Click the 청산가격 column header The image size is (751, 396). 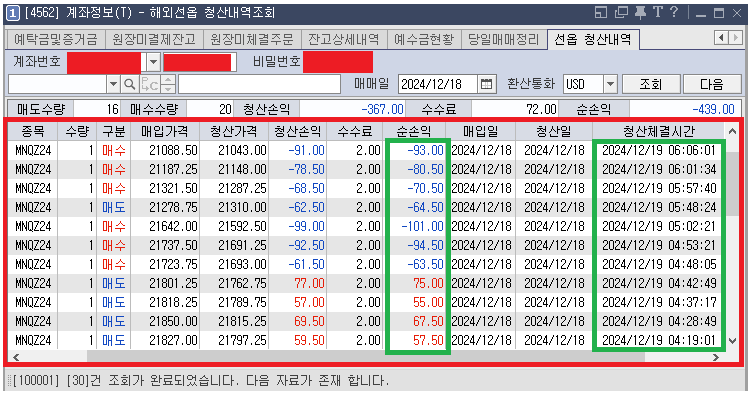click(234, 131)
